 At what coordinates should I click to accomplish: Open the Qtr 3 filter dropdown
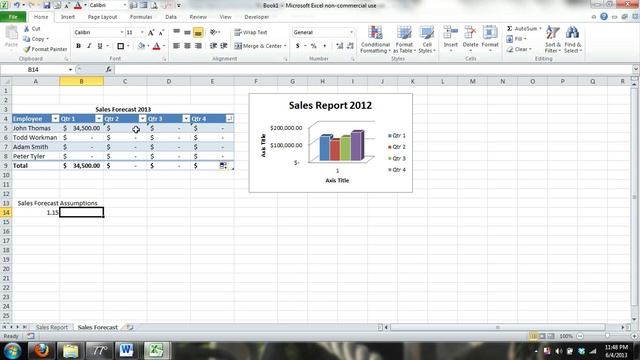[186, 119]
